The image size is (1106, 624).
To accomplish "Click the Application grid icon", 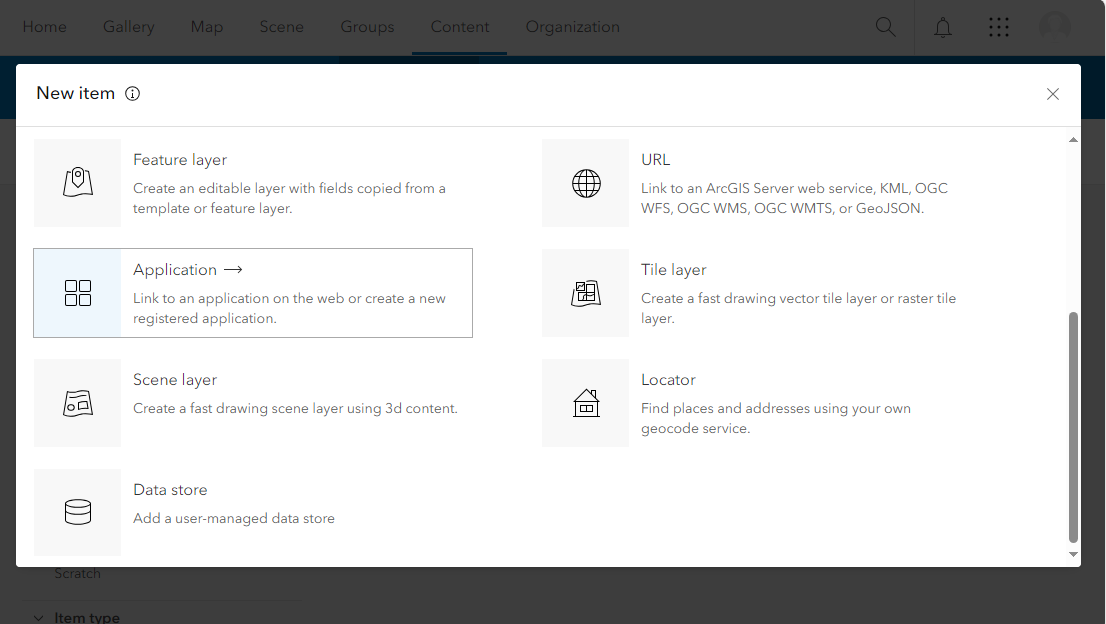I will (77, 293).
